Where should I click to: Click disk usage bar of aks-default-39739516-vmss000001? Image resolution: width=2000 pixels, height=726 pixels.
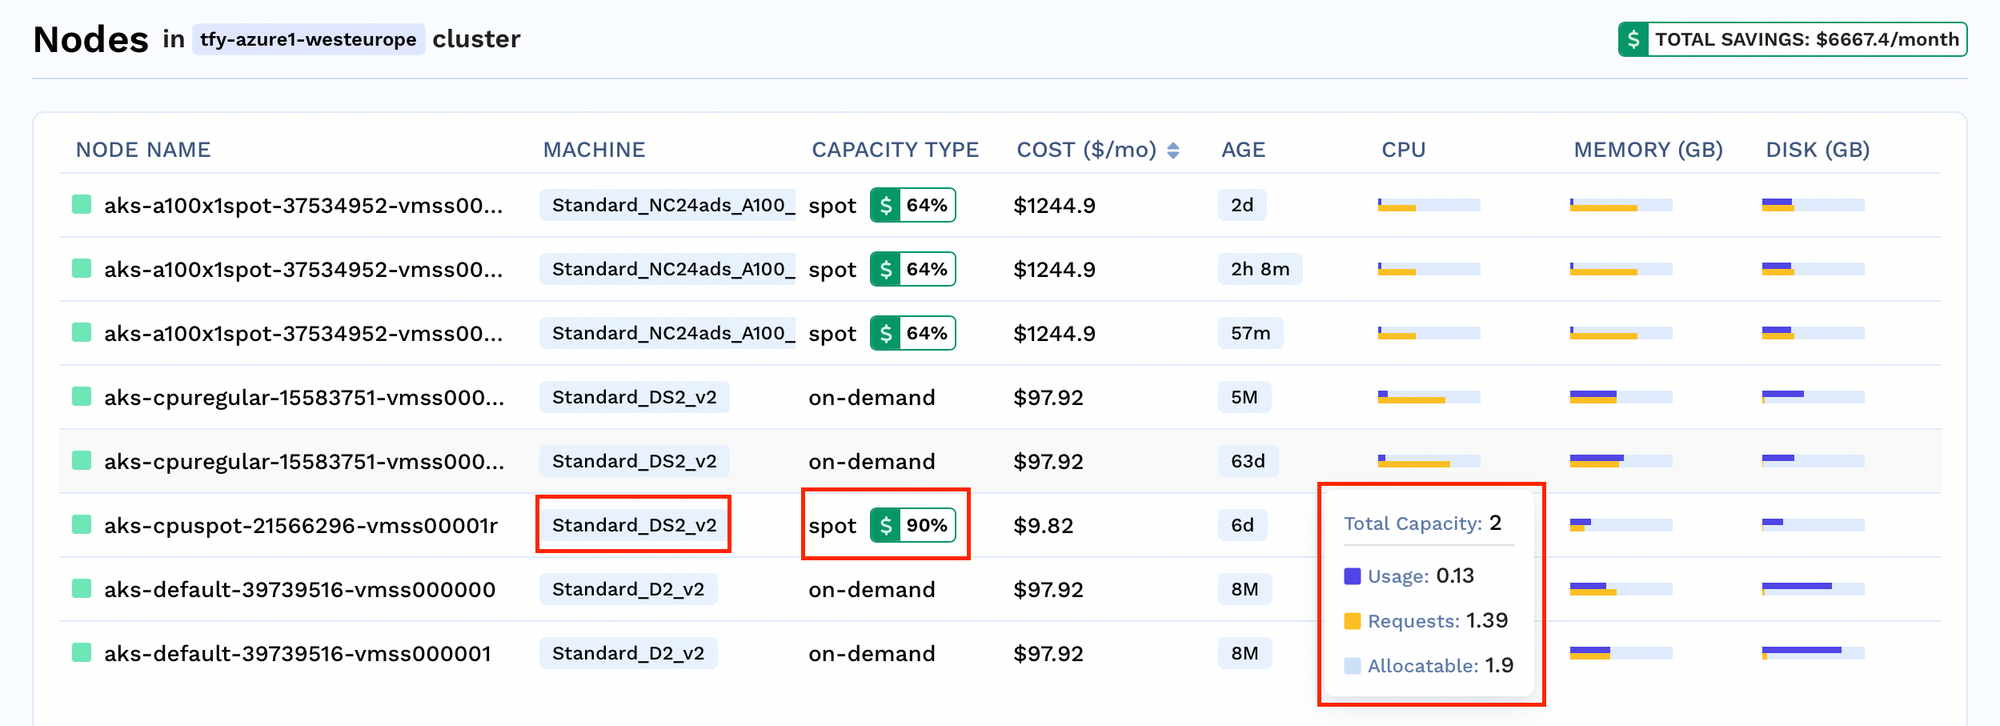click(1812, 653)
